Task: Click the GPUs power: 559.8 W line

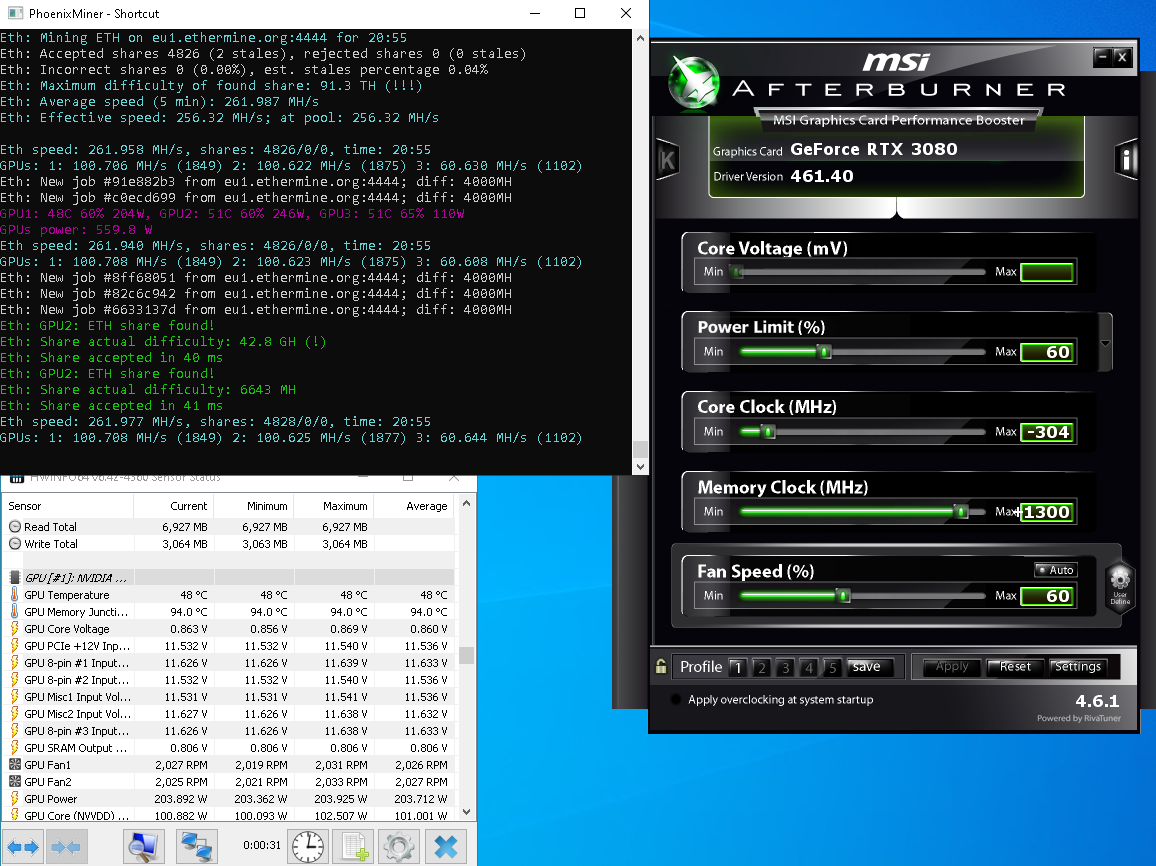Action: (77, 230)
